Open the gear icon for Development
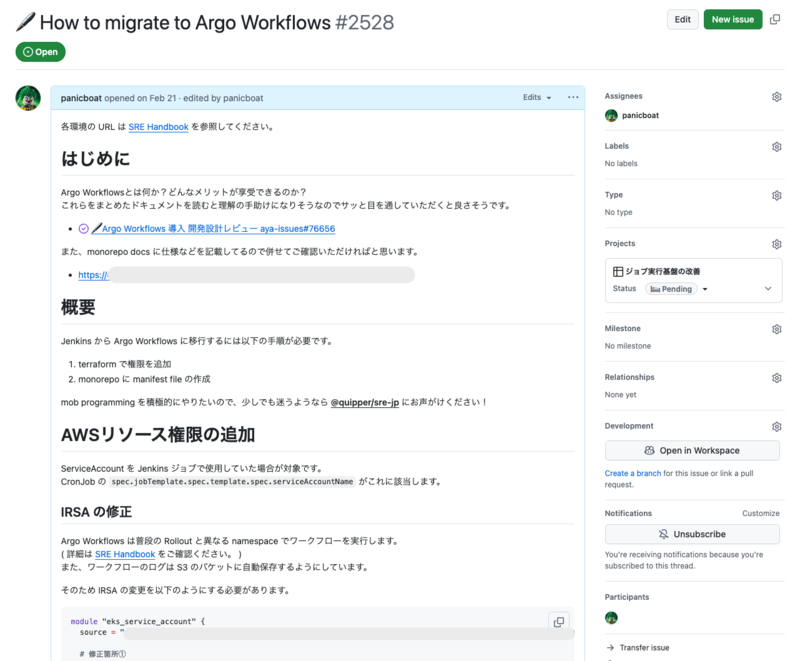The image size is (800, 661). pyautogui.click(x=777, y=426)
